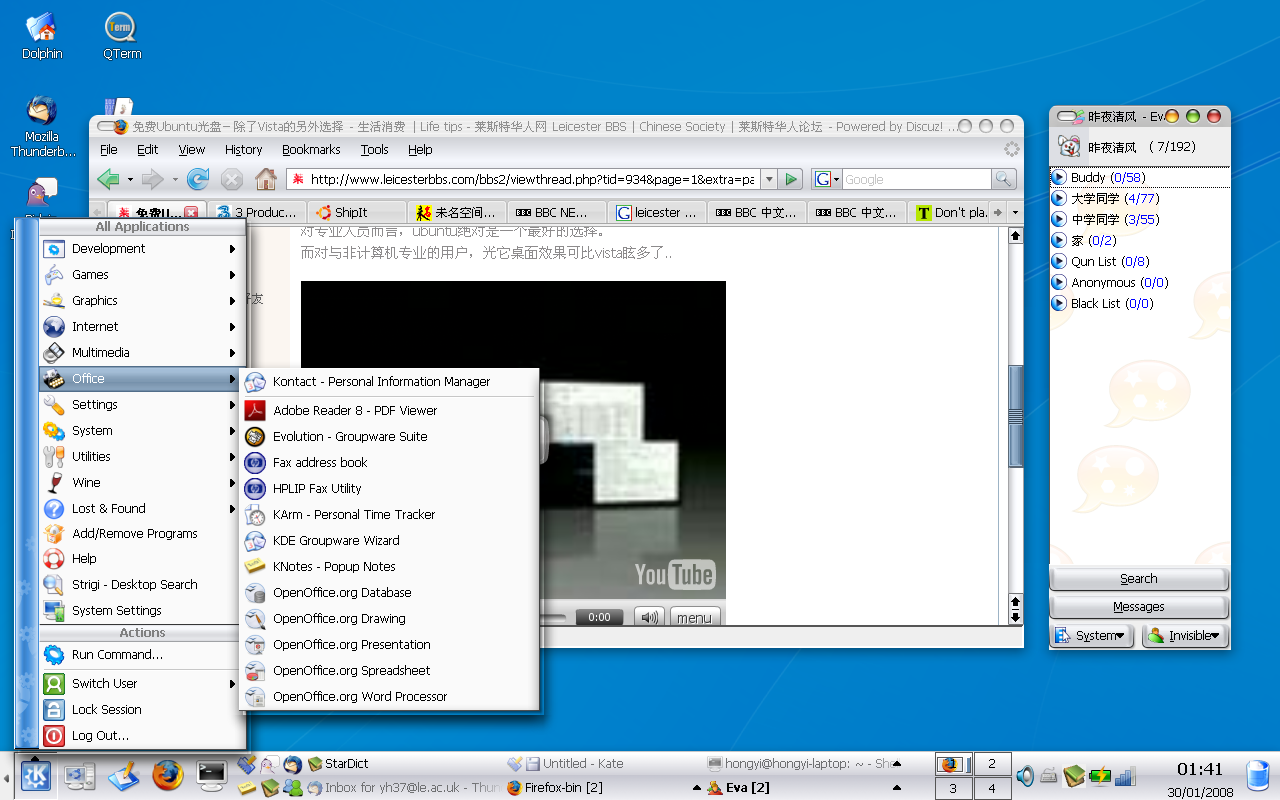Click into the Google search field
Viewport: 1280px width, 800px height.
click(x=916, y=179)
